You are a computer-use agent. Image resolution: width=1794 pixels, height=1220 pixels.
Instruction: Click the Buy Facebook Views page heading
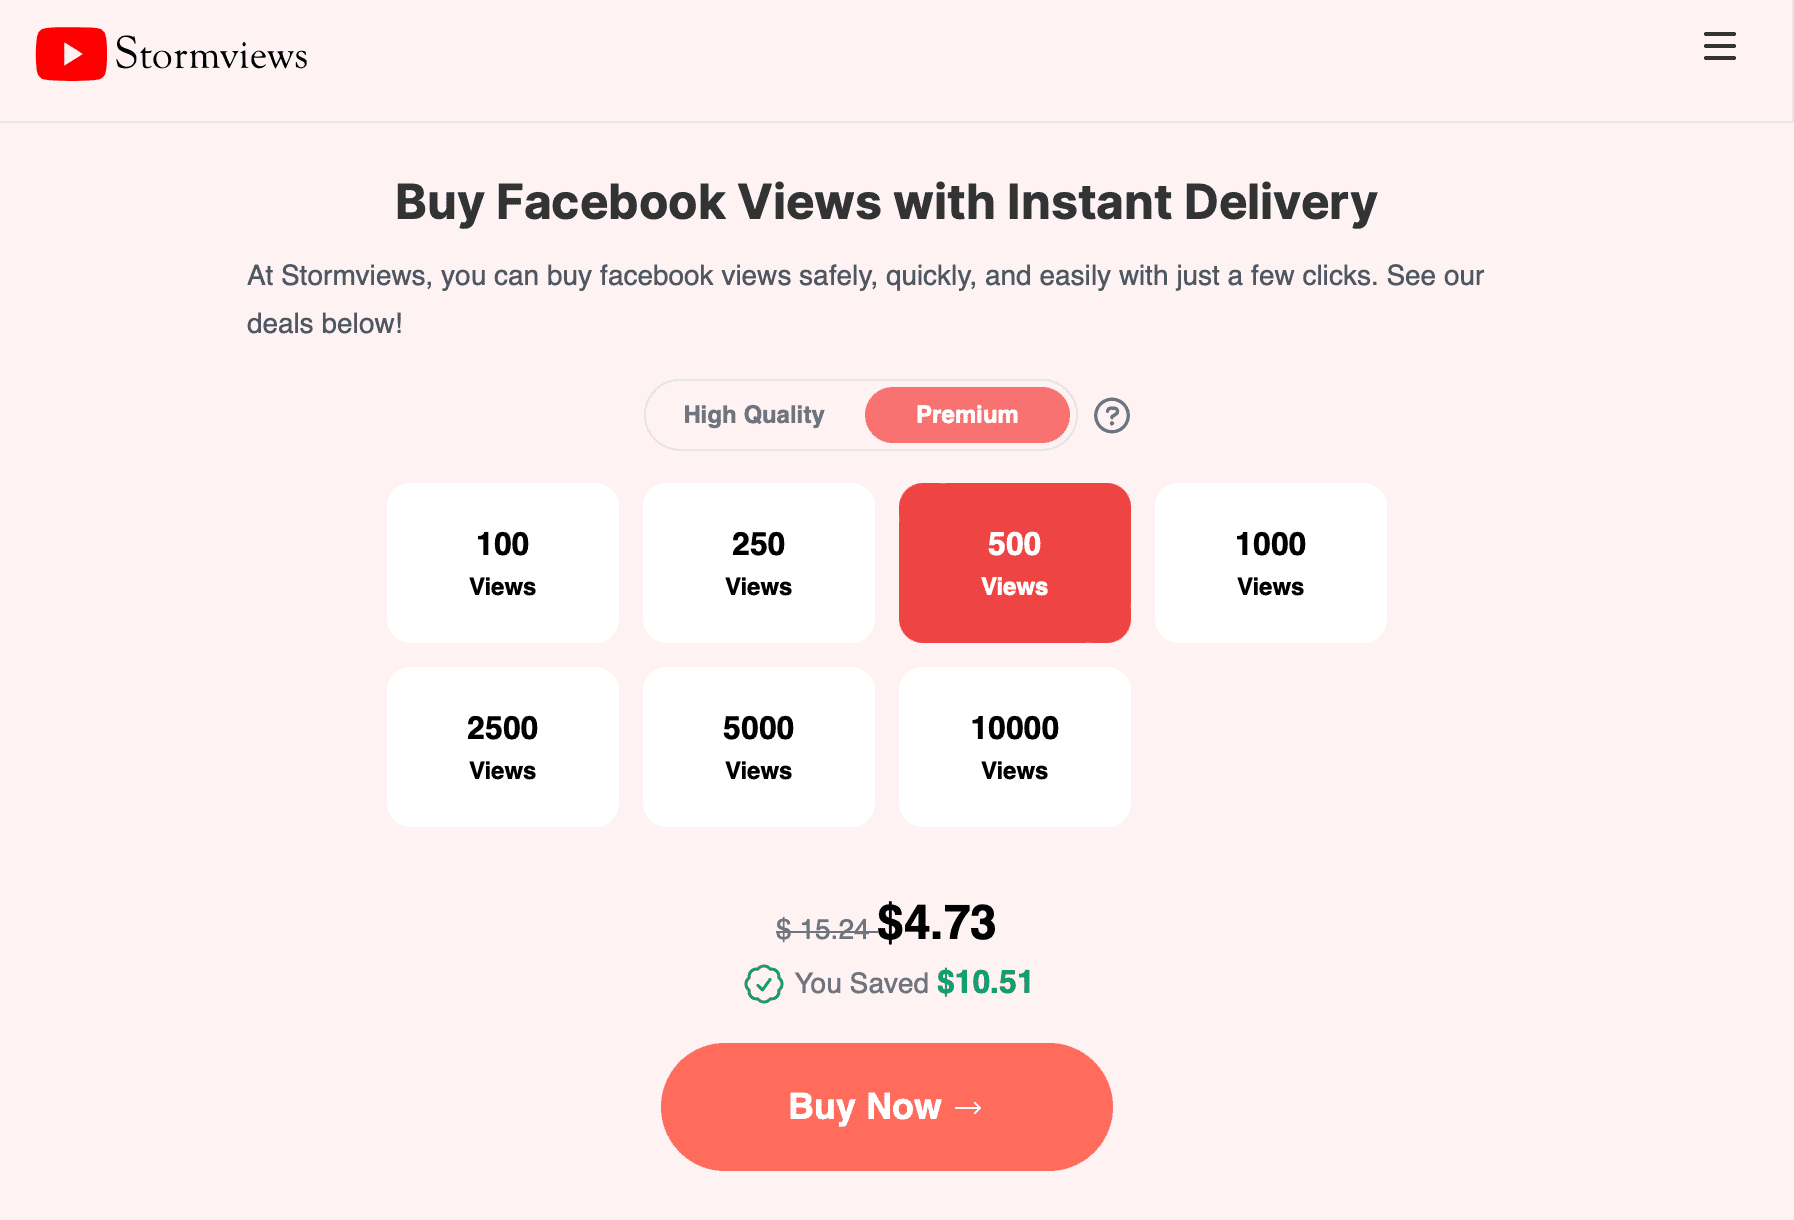pyautogui.click(x=886, y=202)
